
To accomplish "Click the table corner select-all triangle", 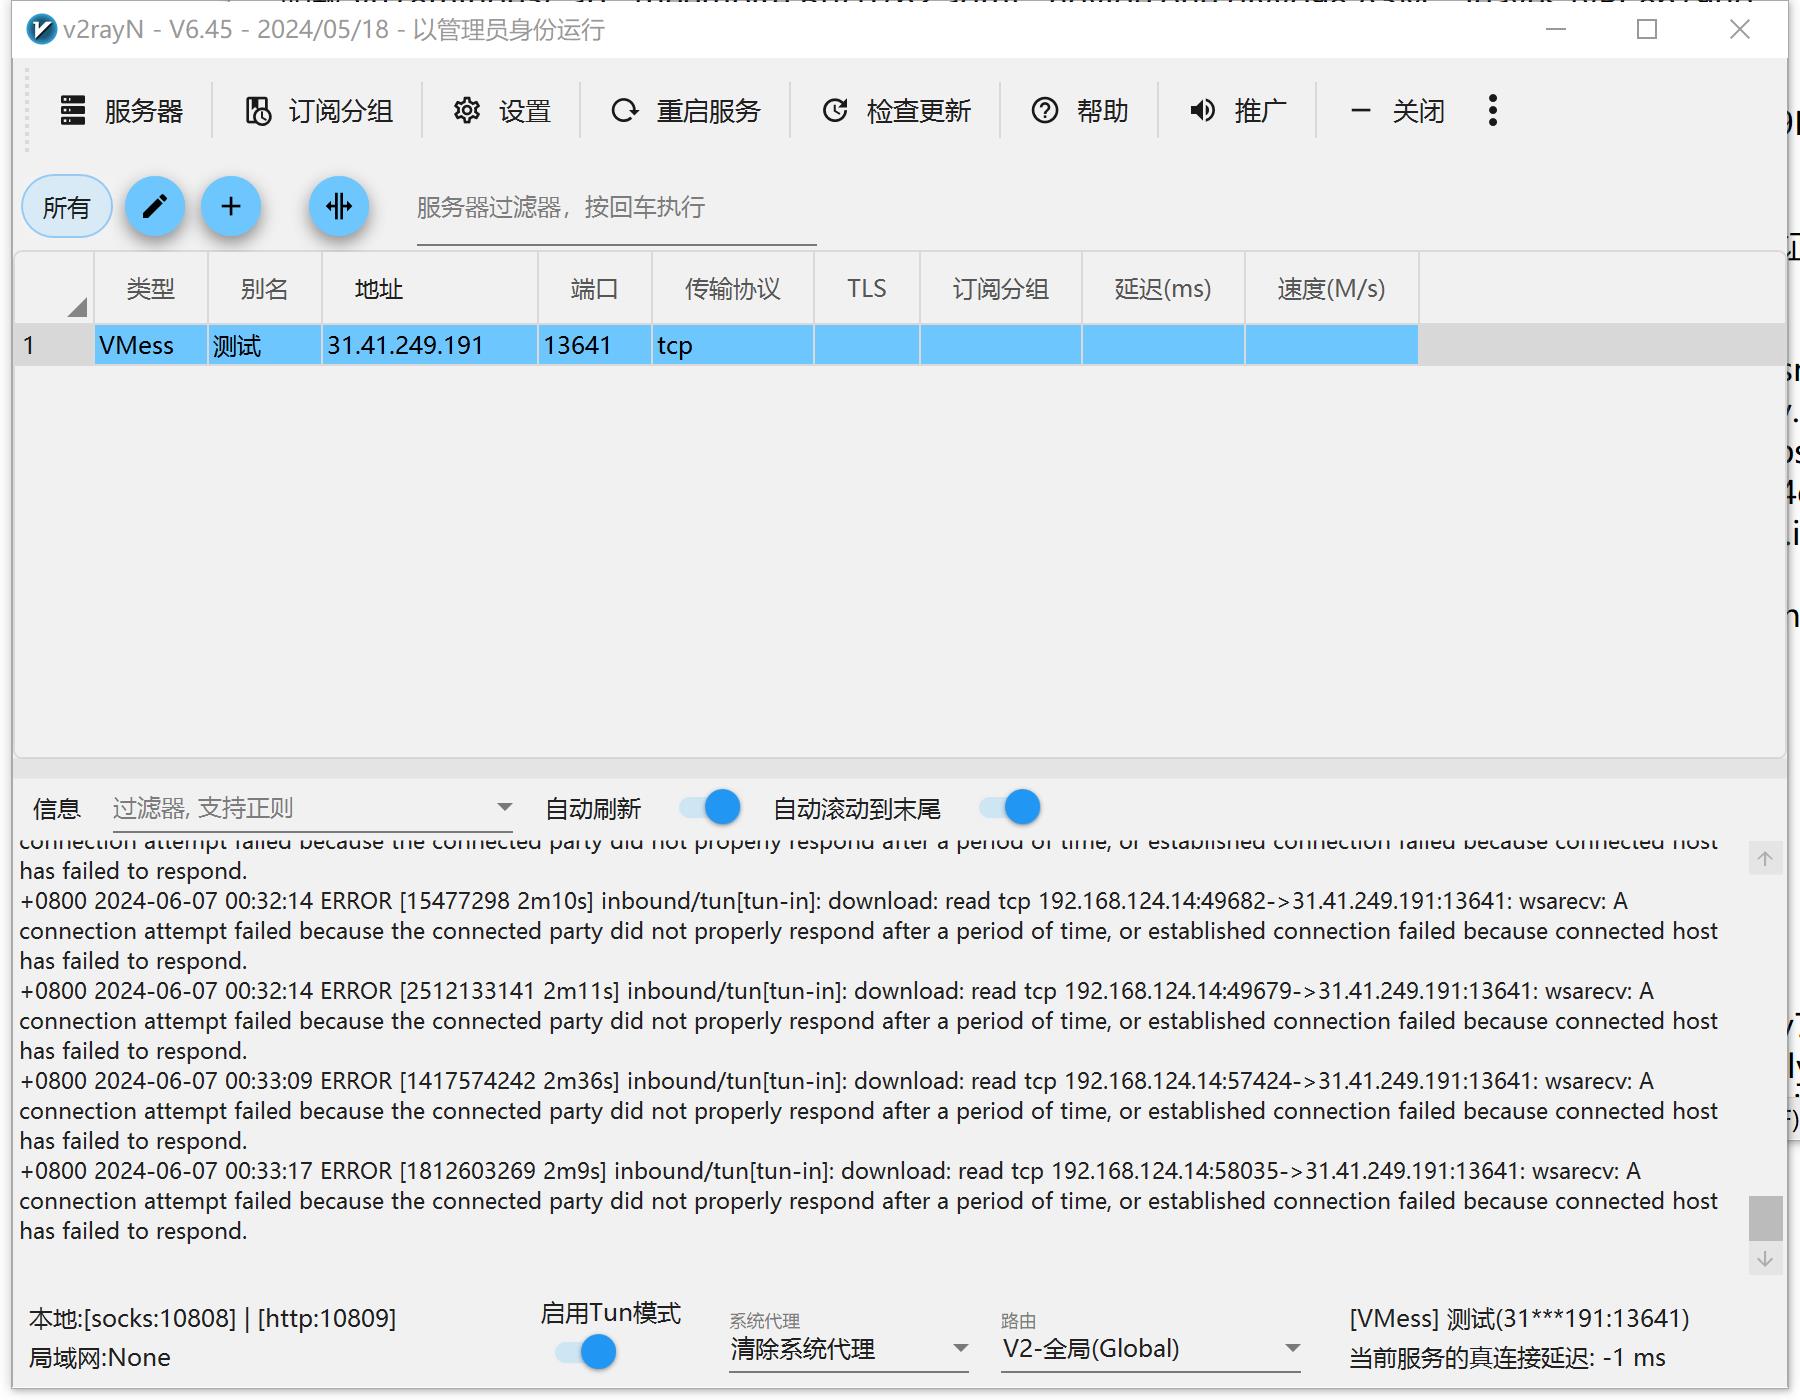I will (x=77, y=307).
